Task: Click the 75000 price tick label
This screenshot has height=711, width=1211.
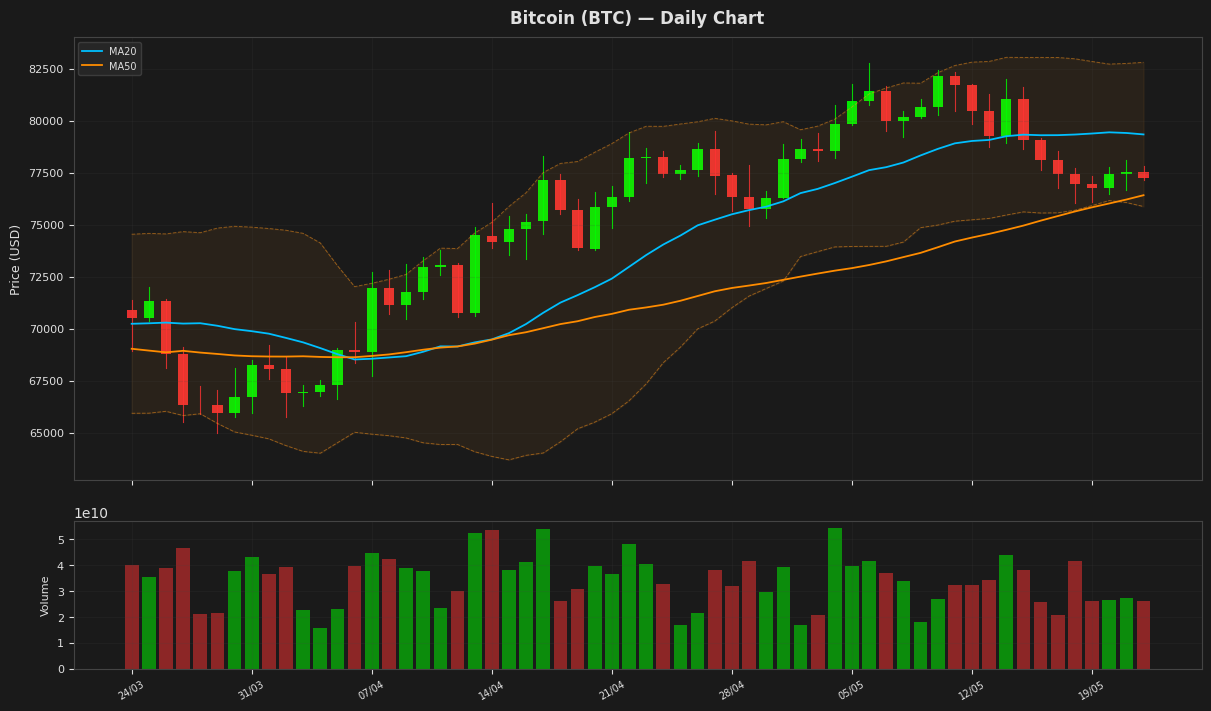Action: tap(47, 225)
